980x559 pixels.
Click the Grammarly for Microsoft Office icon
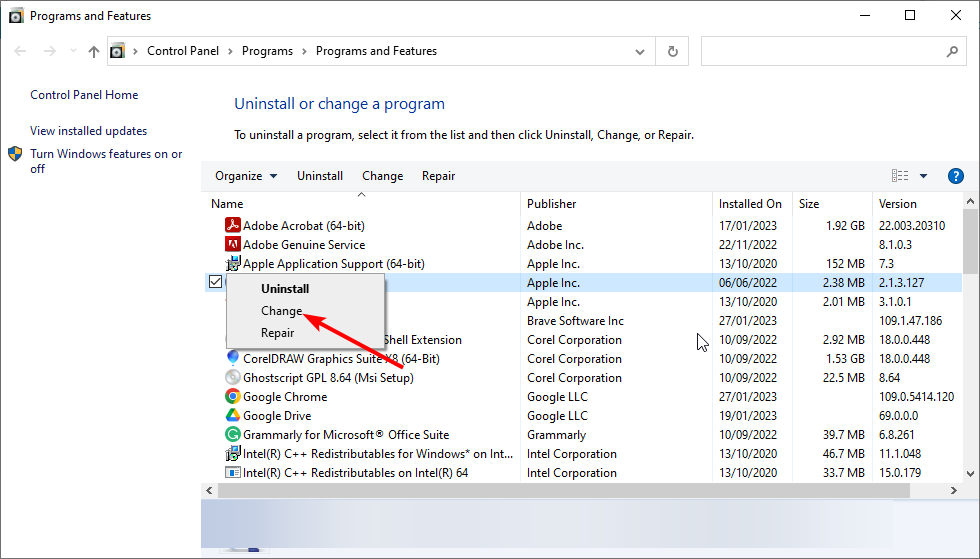click(x=232, y=435)
